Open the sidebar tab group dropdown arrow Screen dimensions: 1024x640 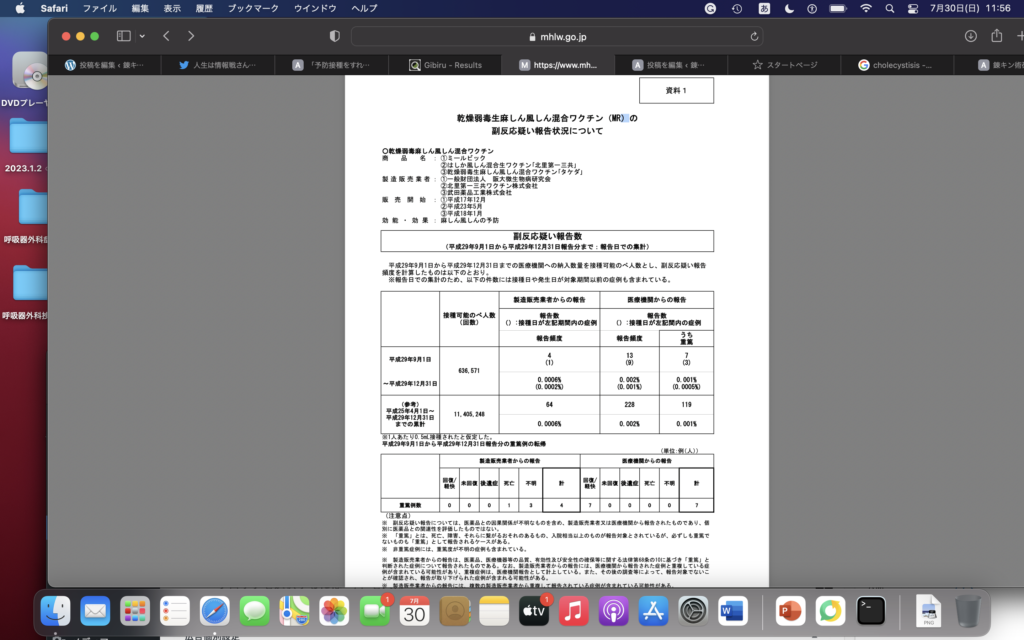coord(142,36)
